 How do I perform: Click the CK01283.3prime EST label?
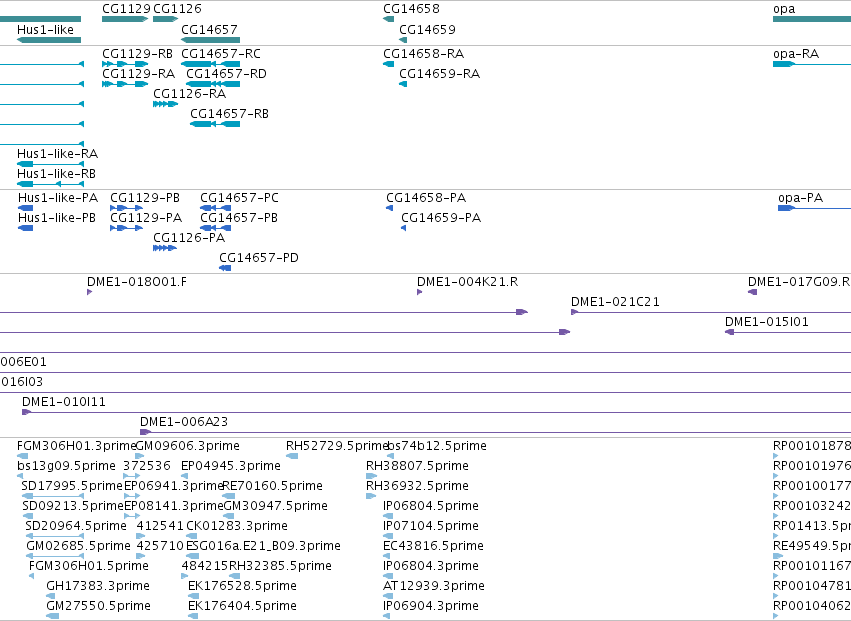(x=237, y=526)
